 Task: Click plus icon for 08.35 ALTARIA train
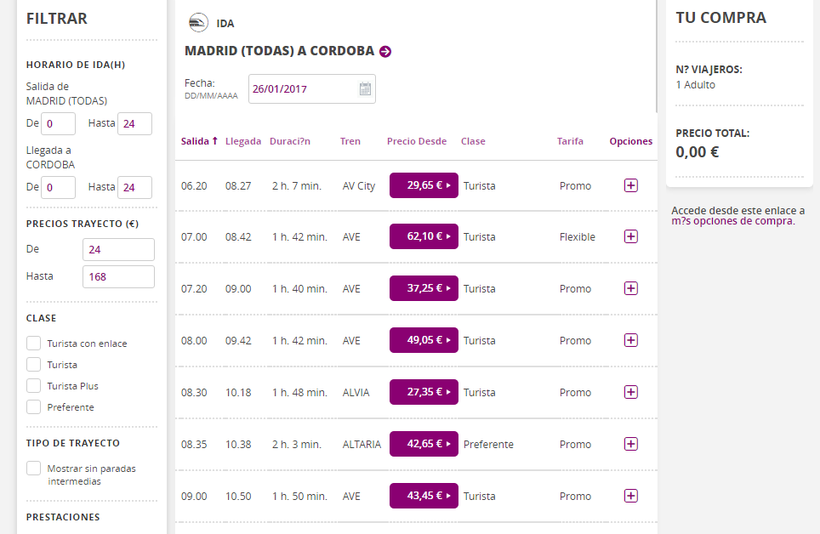tap(630, 444)
